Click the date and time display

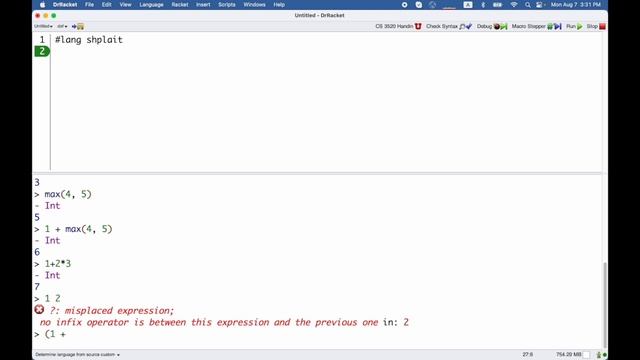point(576,4)
